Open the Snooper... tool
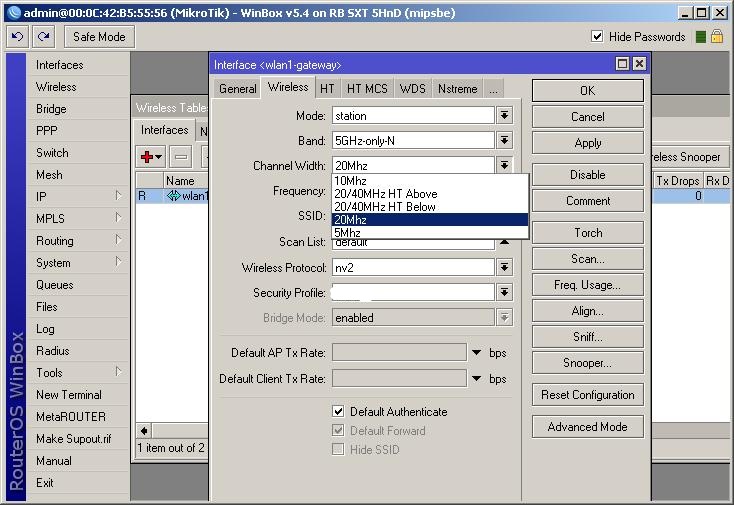 pos(587,363)
